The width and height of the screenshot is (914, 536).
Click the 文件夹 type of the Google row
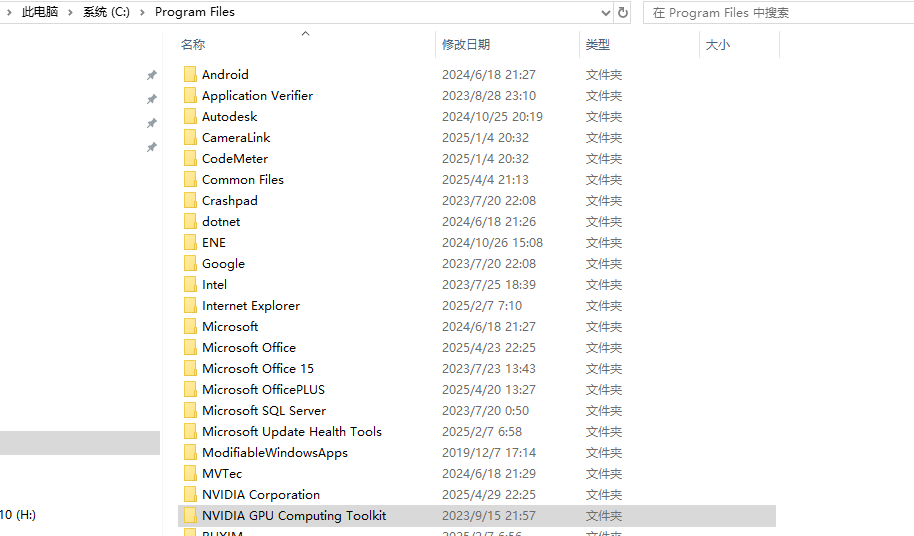coord(604,263)
